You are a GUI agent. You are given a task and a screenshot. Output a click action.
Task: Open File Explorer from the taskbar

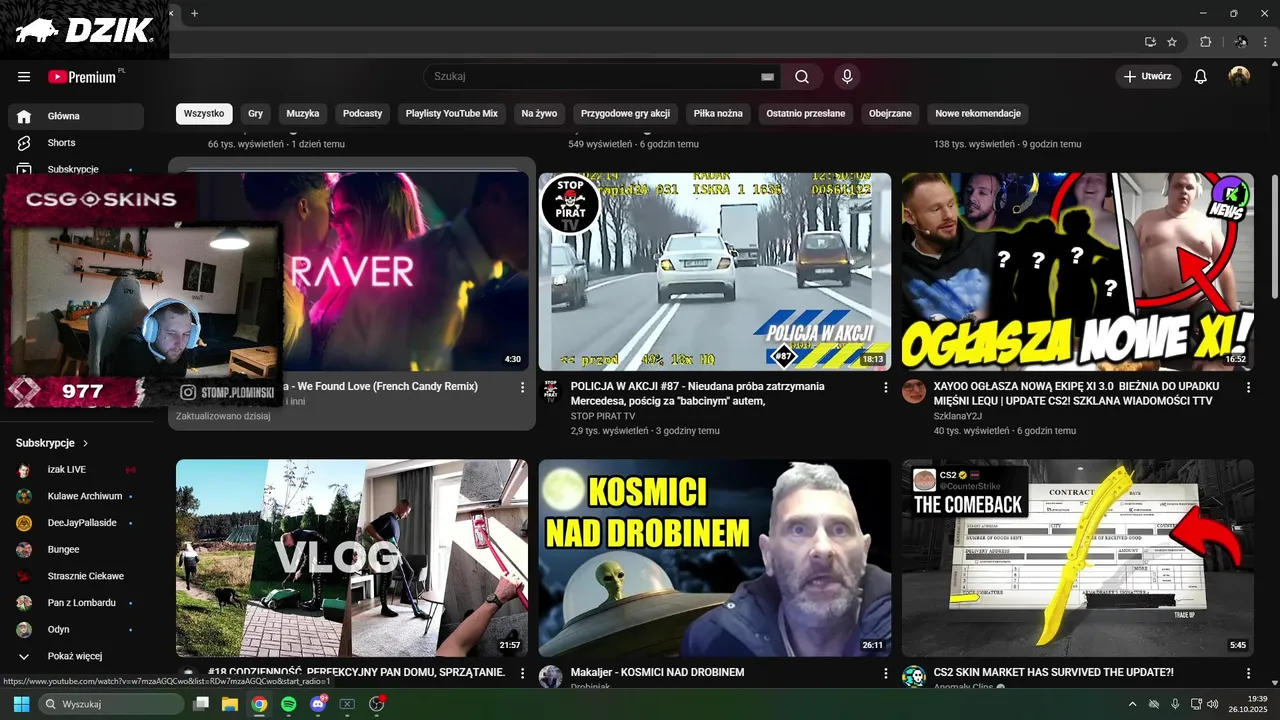tap(229, 704)
